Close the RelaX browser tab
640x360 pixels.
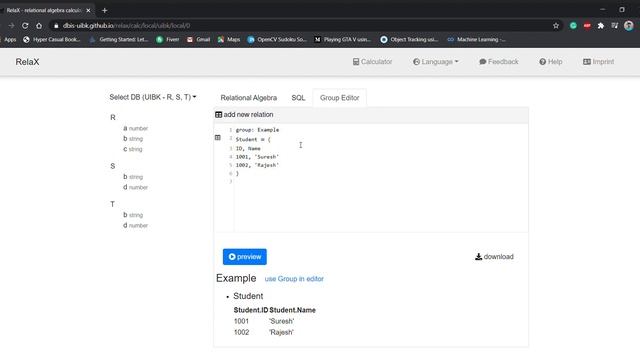tap(89, 10)
